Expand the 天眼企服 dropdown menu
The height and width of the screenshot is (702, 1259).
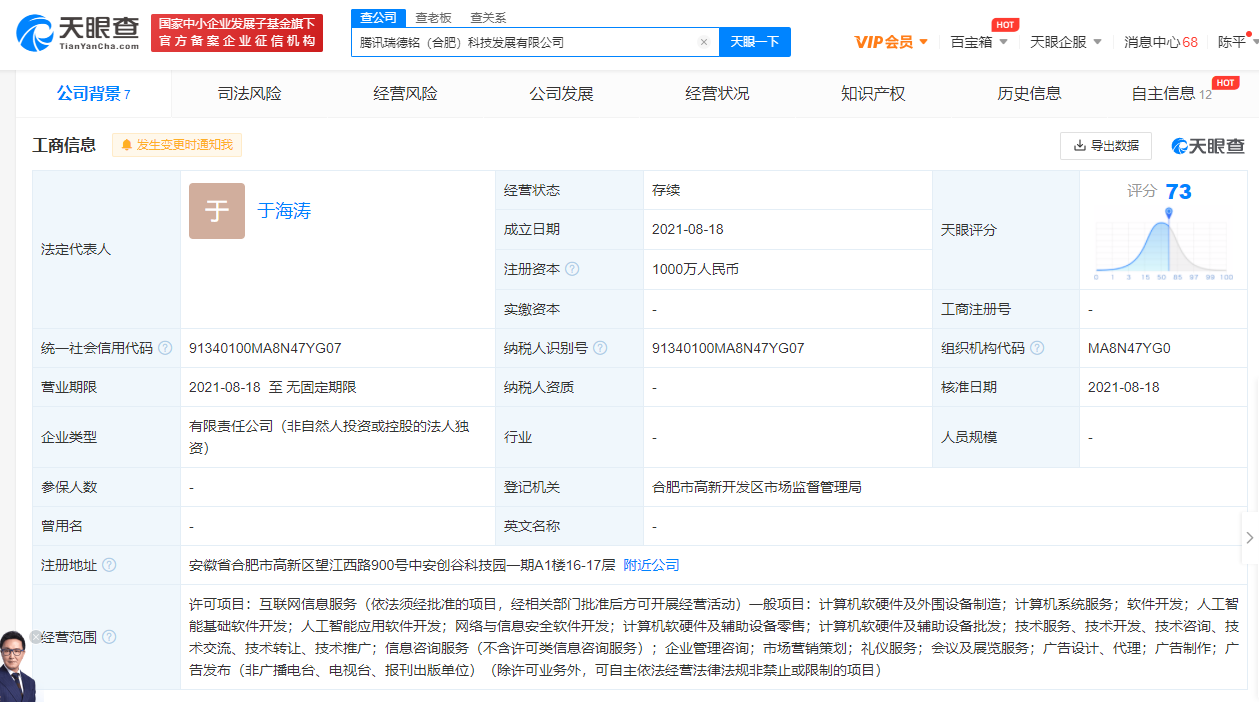point(1066,42)
